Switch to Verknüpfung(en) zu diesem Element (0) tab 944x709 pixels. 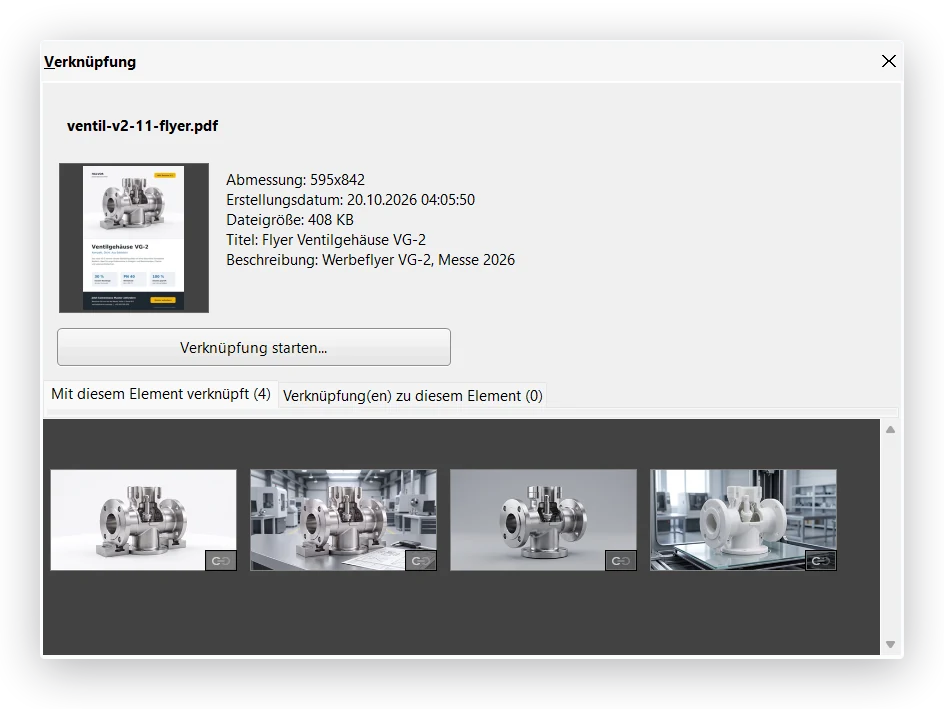pyautogui.click(x=412, y=396)
